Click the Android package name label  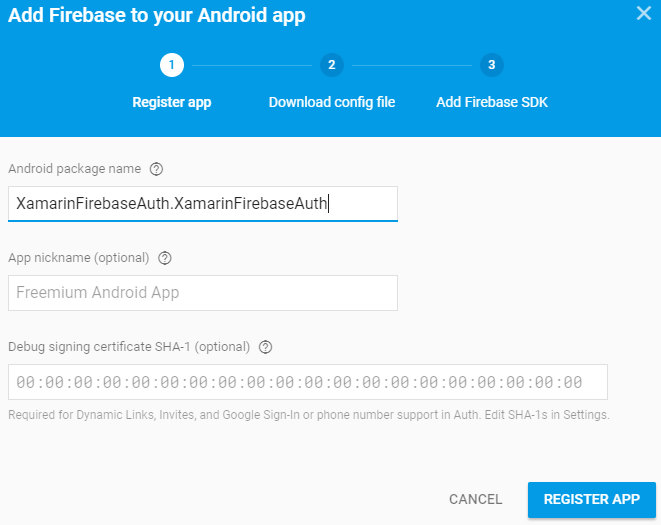[x=74, y=169]
